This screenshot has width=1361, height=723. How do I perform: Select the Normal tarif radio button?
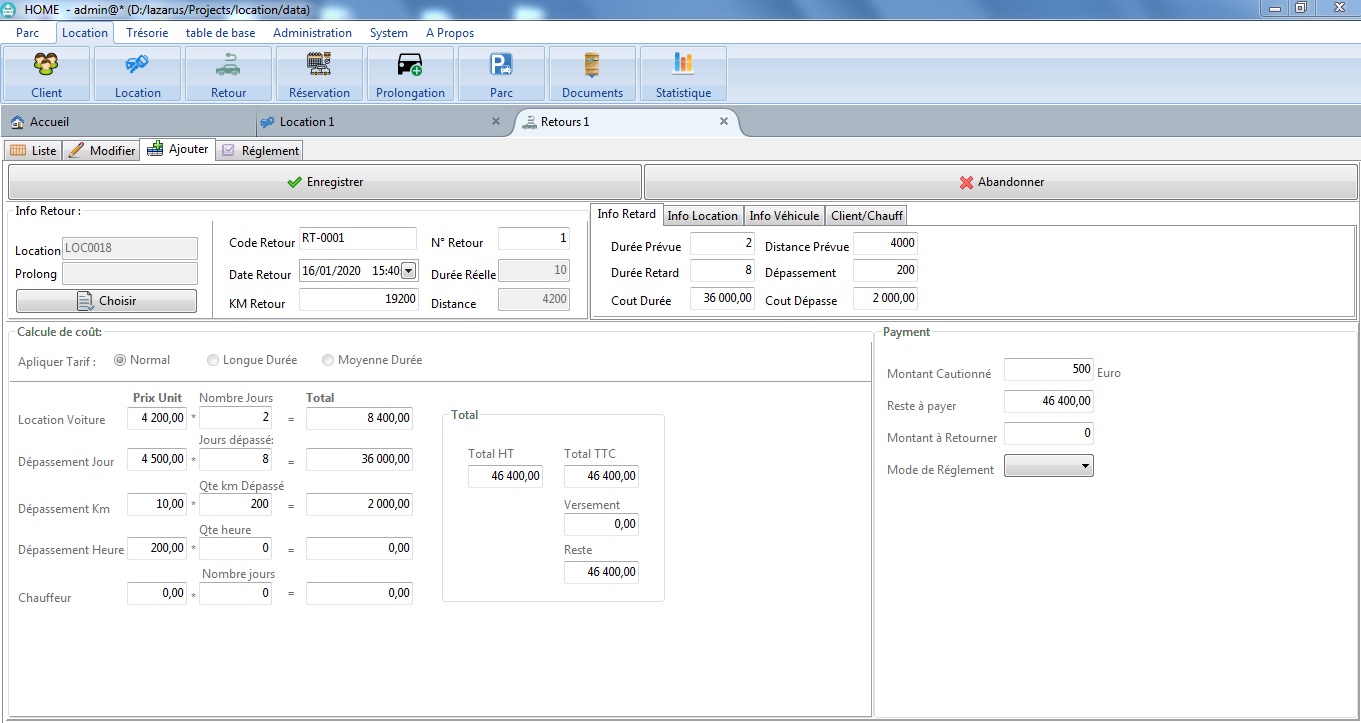[121, 360]
